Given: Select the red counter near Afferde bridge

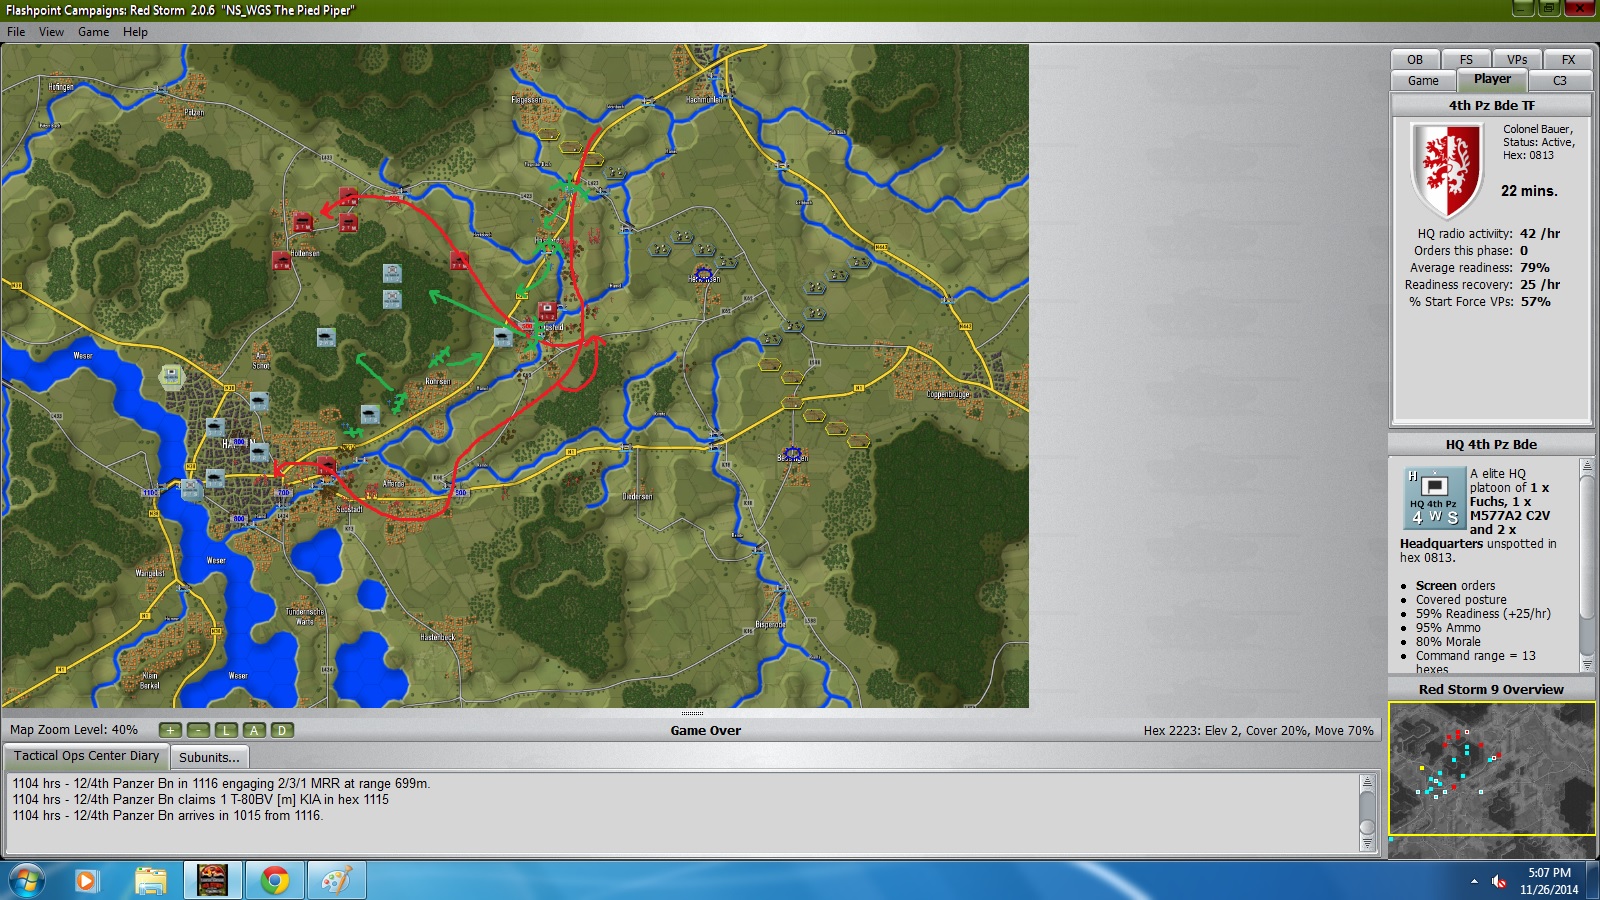Looking at the screenshot, I should point(326,466).
